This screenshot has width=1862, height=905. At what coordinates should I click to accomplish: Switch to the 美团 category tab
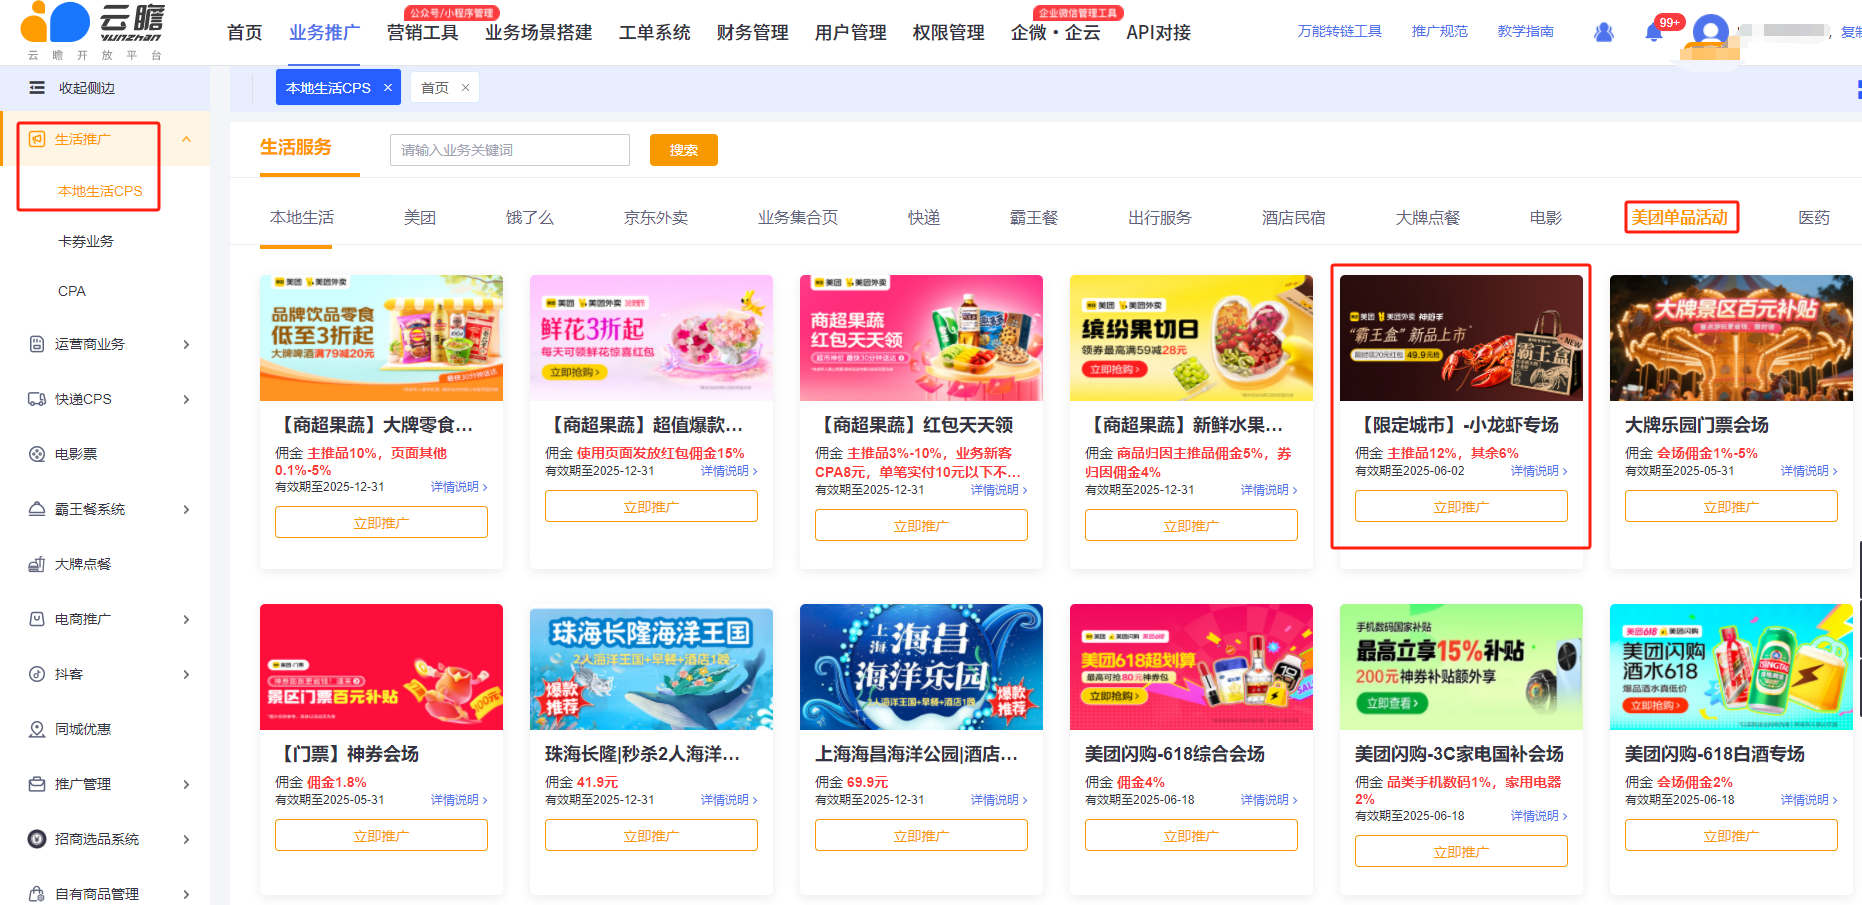pos(420,217)
